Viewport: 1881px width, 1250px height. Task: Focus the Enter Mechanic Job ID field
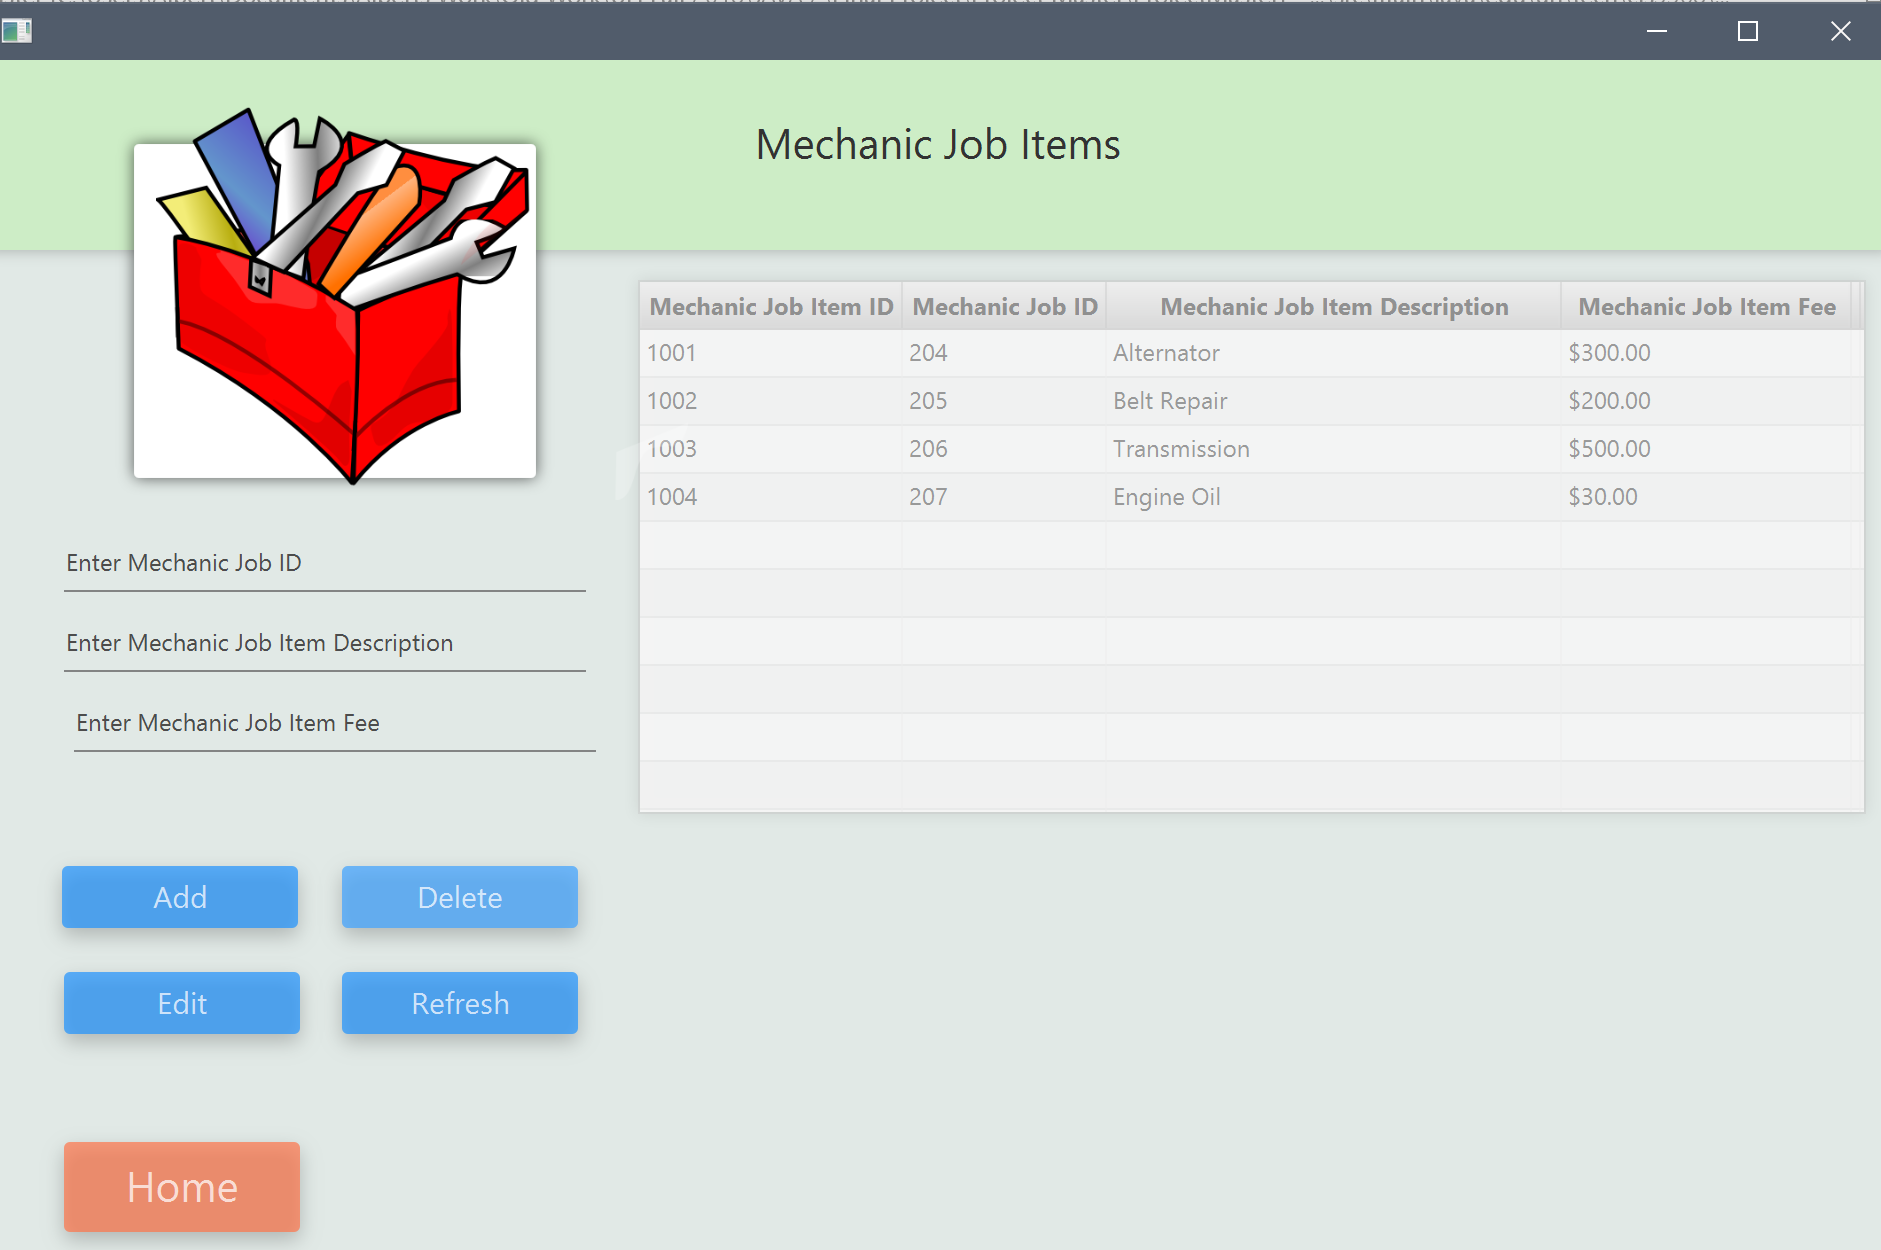pyautogui.click(x=325, y=564)
